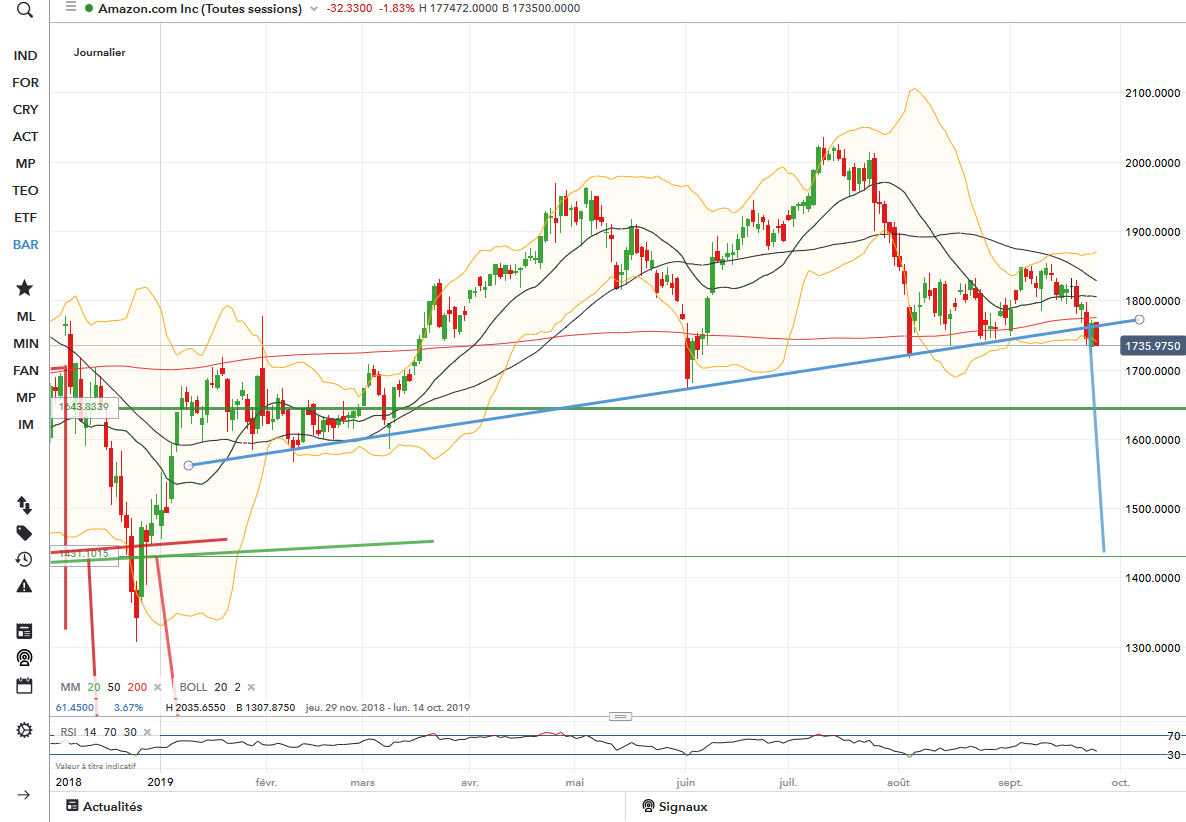Select ML in the left sidebar
Screen dimensions: 1186x822
[25, 317]
